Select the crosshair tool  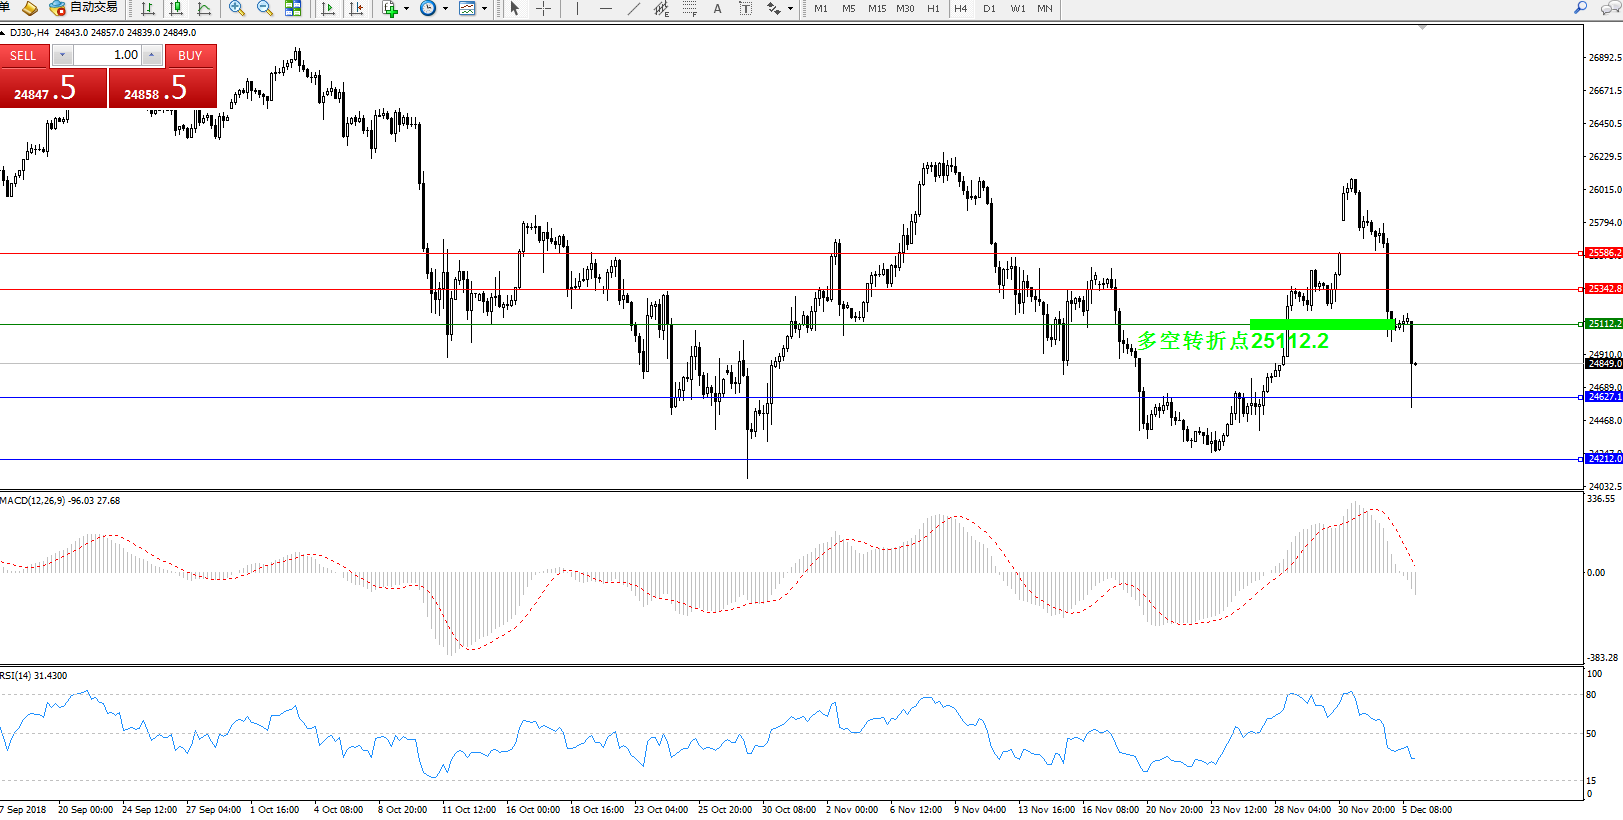[x=543, y=8]
